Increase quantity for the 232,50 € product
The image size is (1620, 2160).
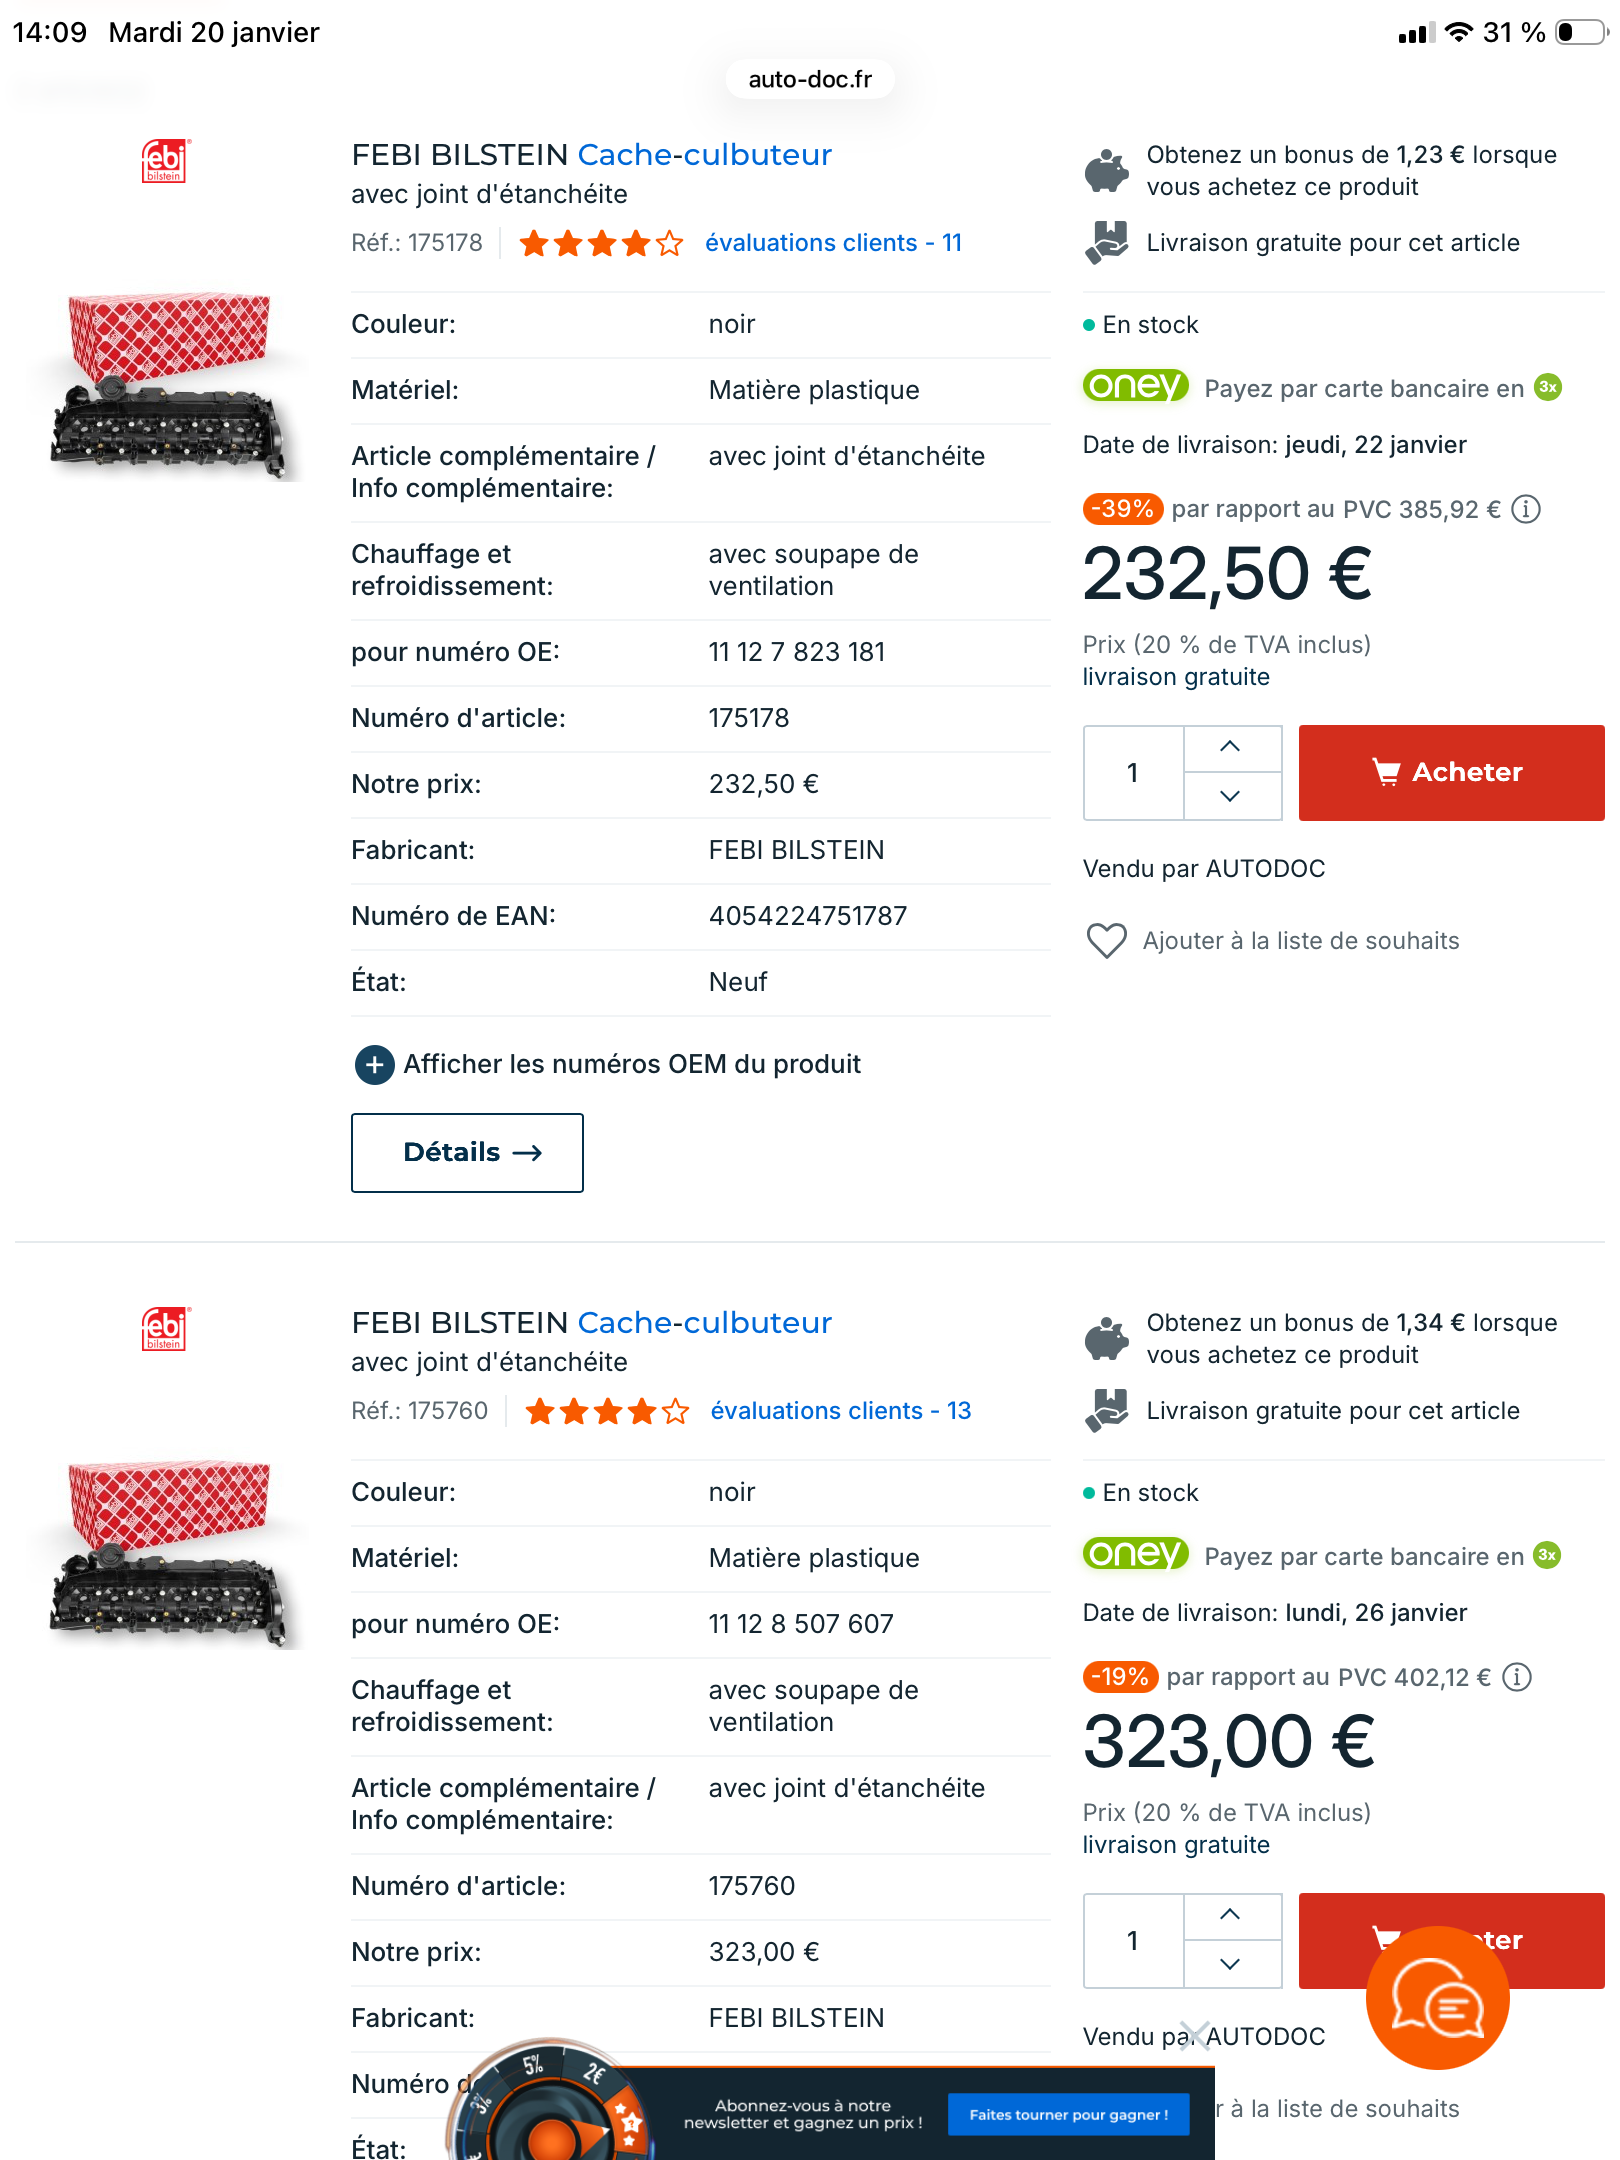(x=1230, y=747)
